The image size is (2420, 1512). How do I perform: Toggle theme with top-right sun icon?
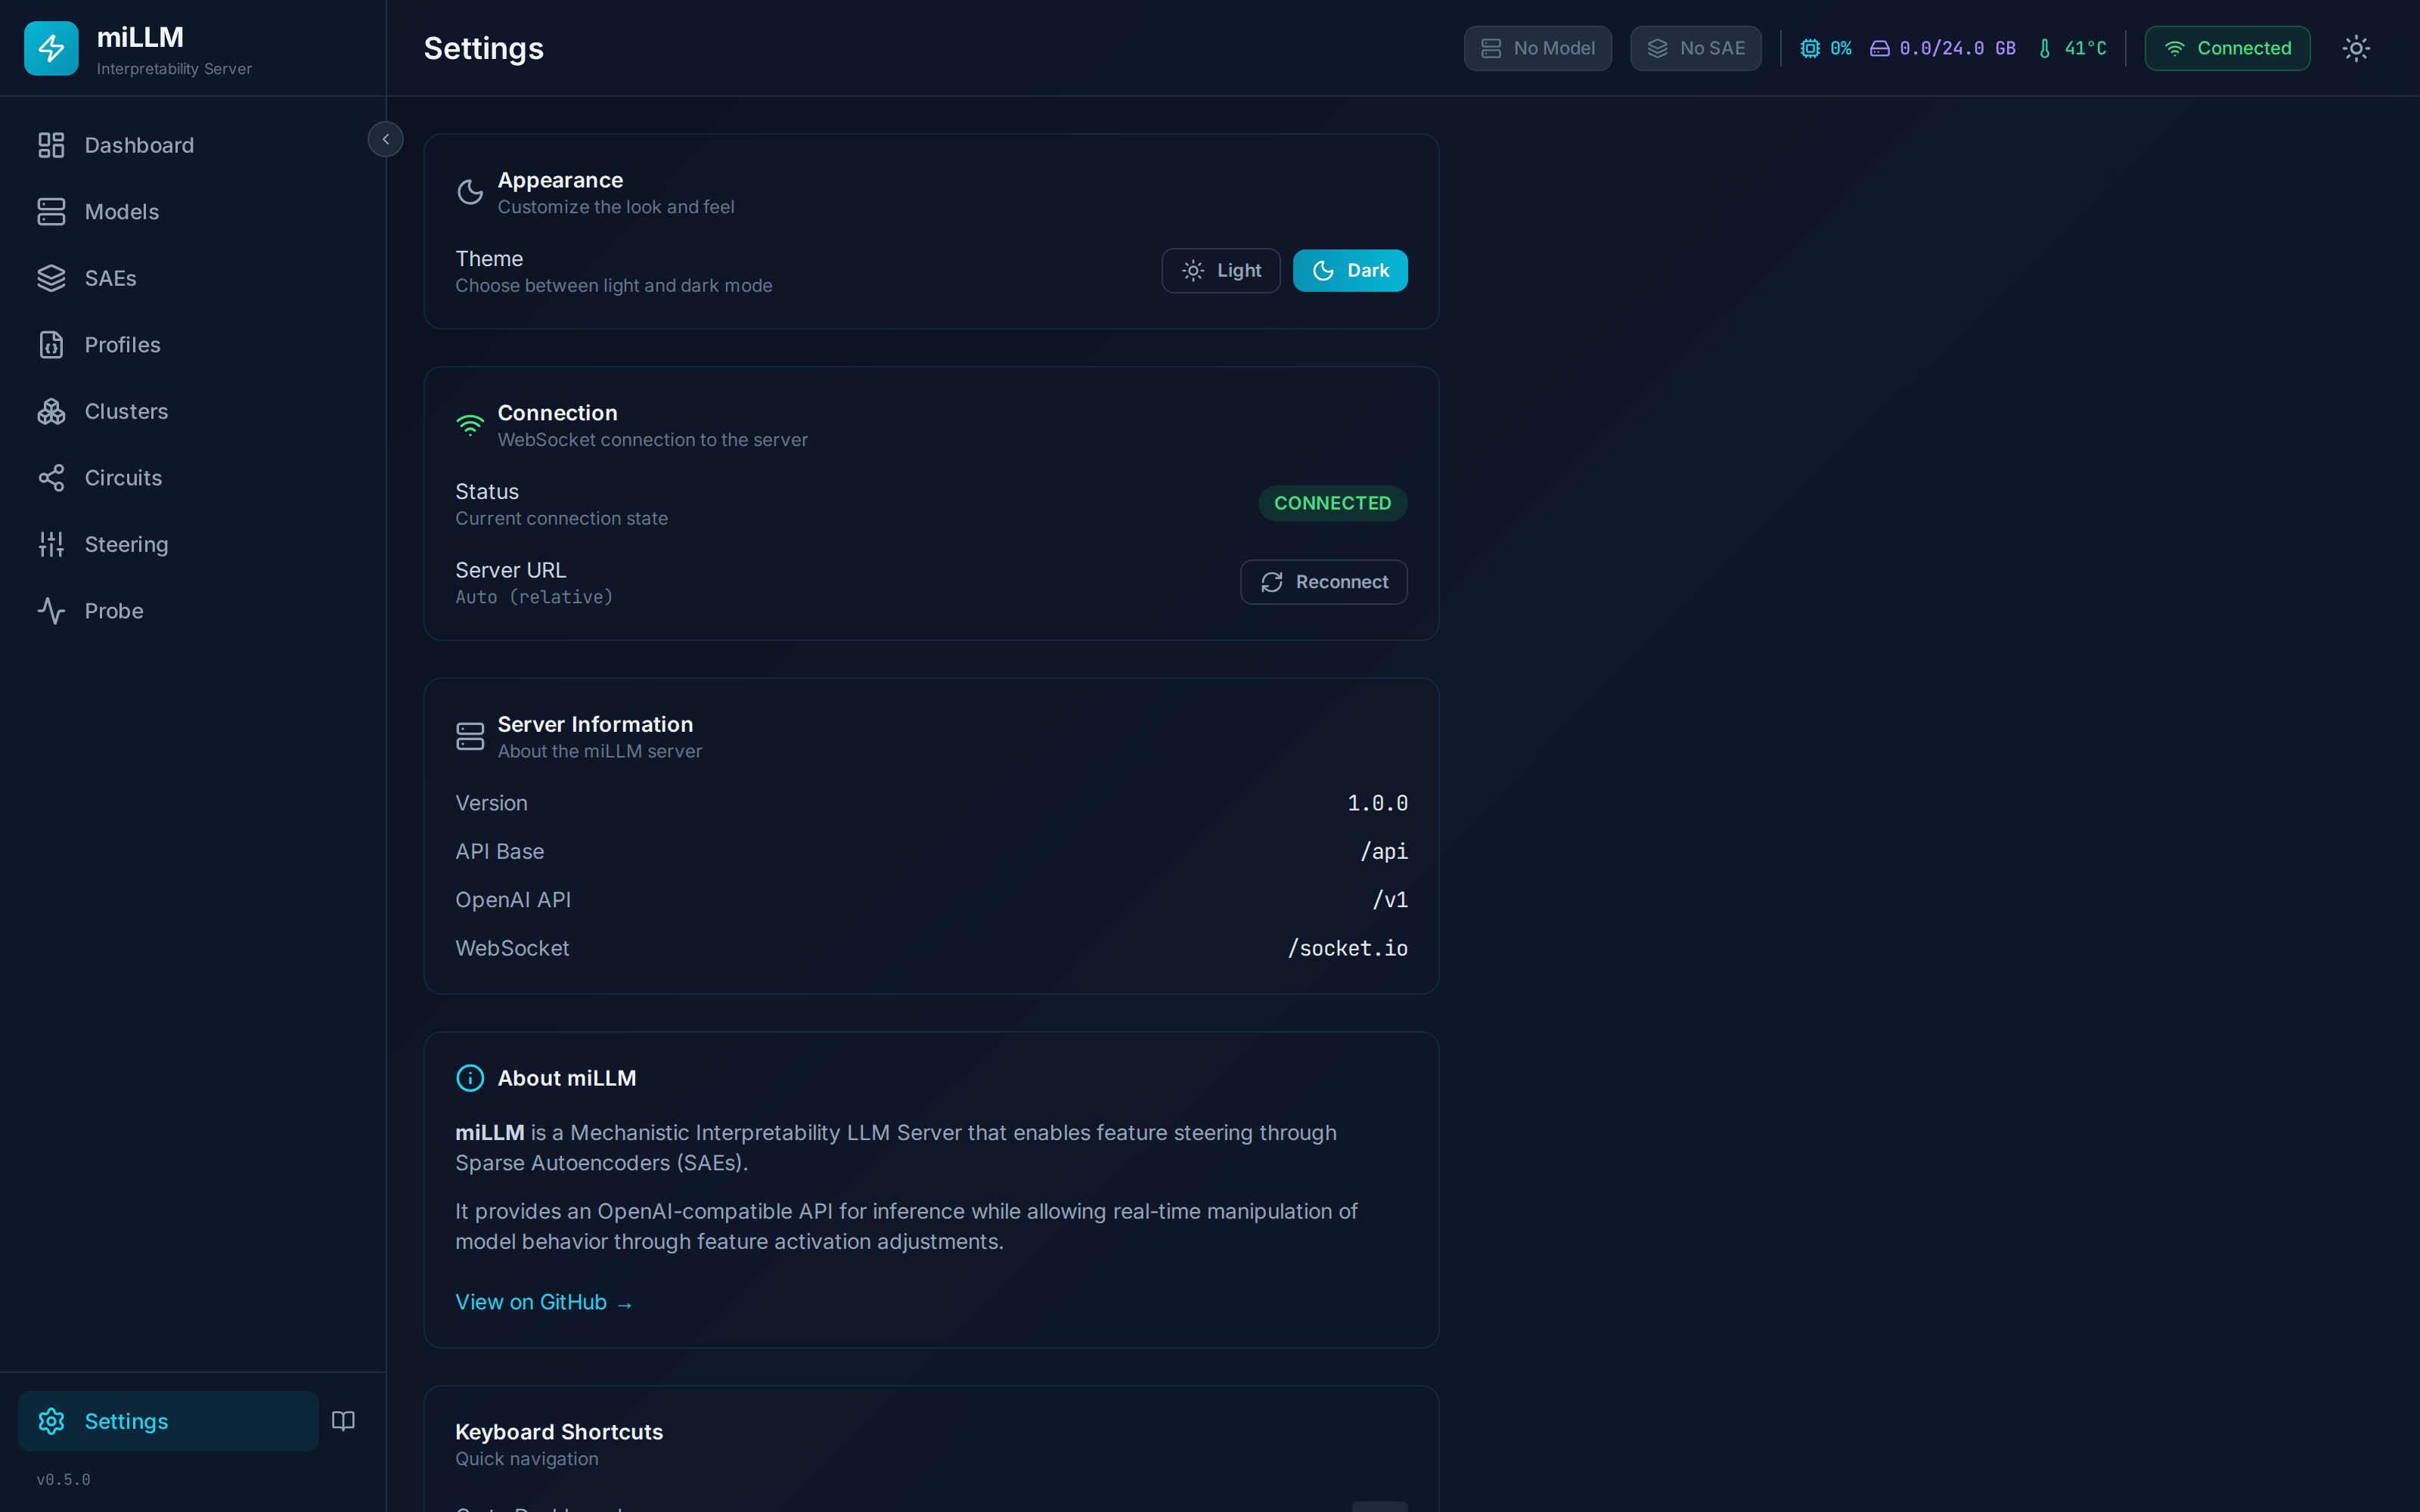pos(2356,48)
